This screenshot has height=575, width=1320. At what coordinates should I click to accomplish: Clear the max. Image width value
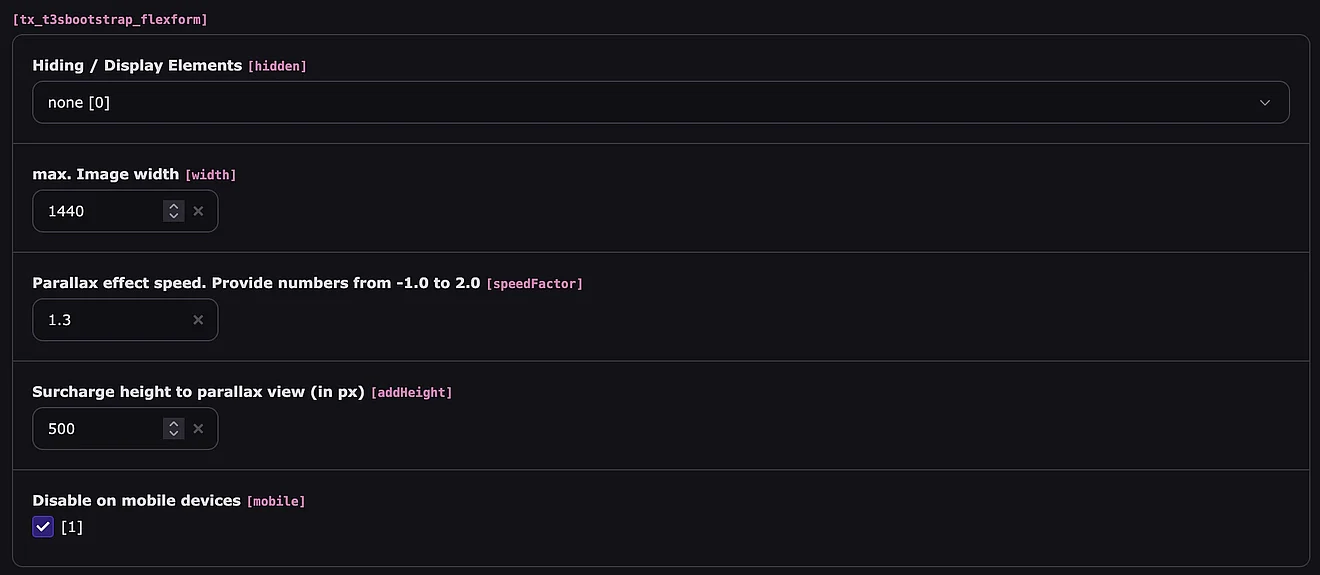[198, 211]
